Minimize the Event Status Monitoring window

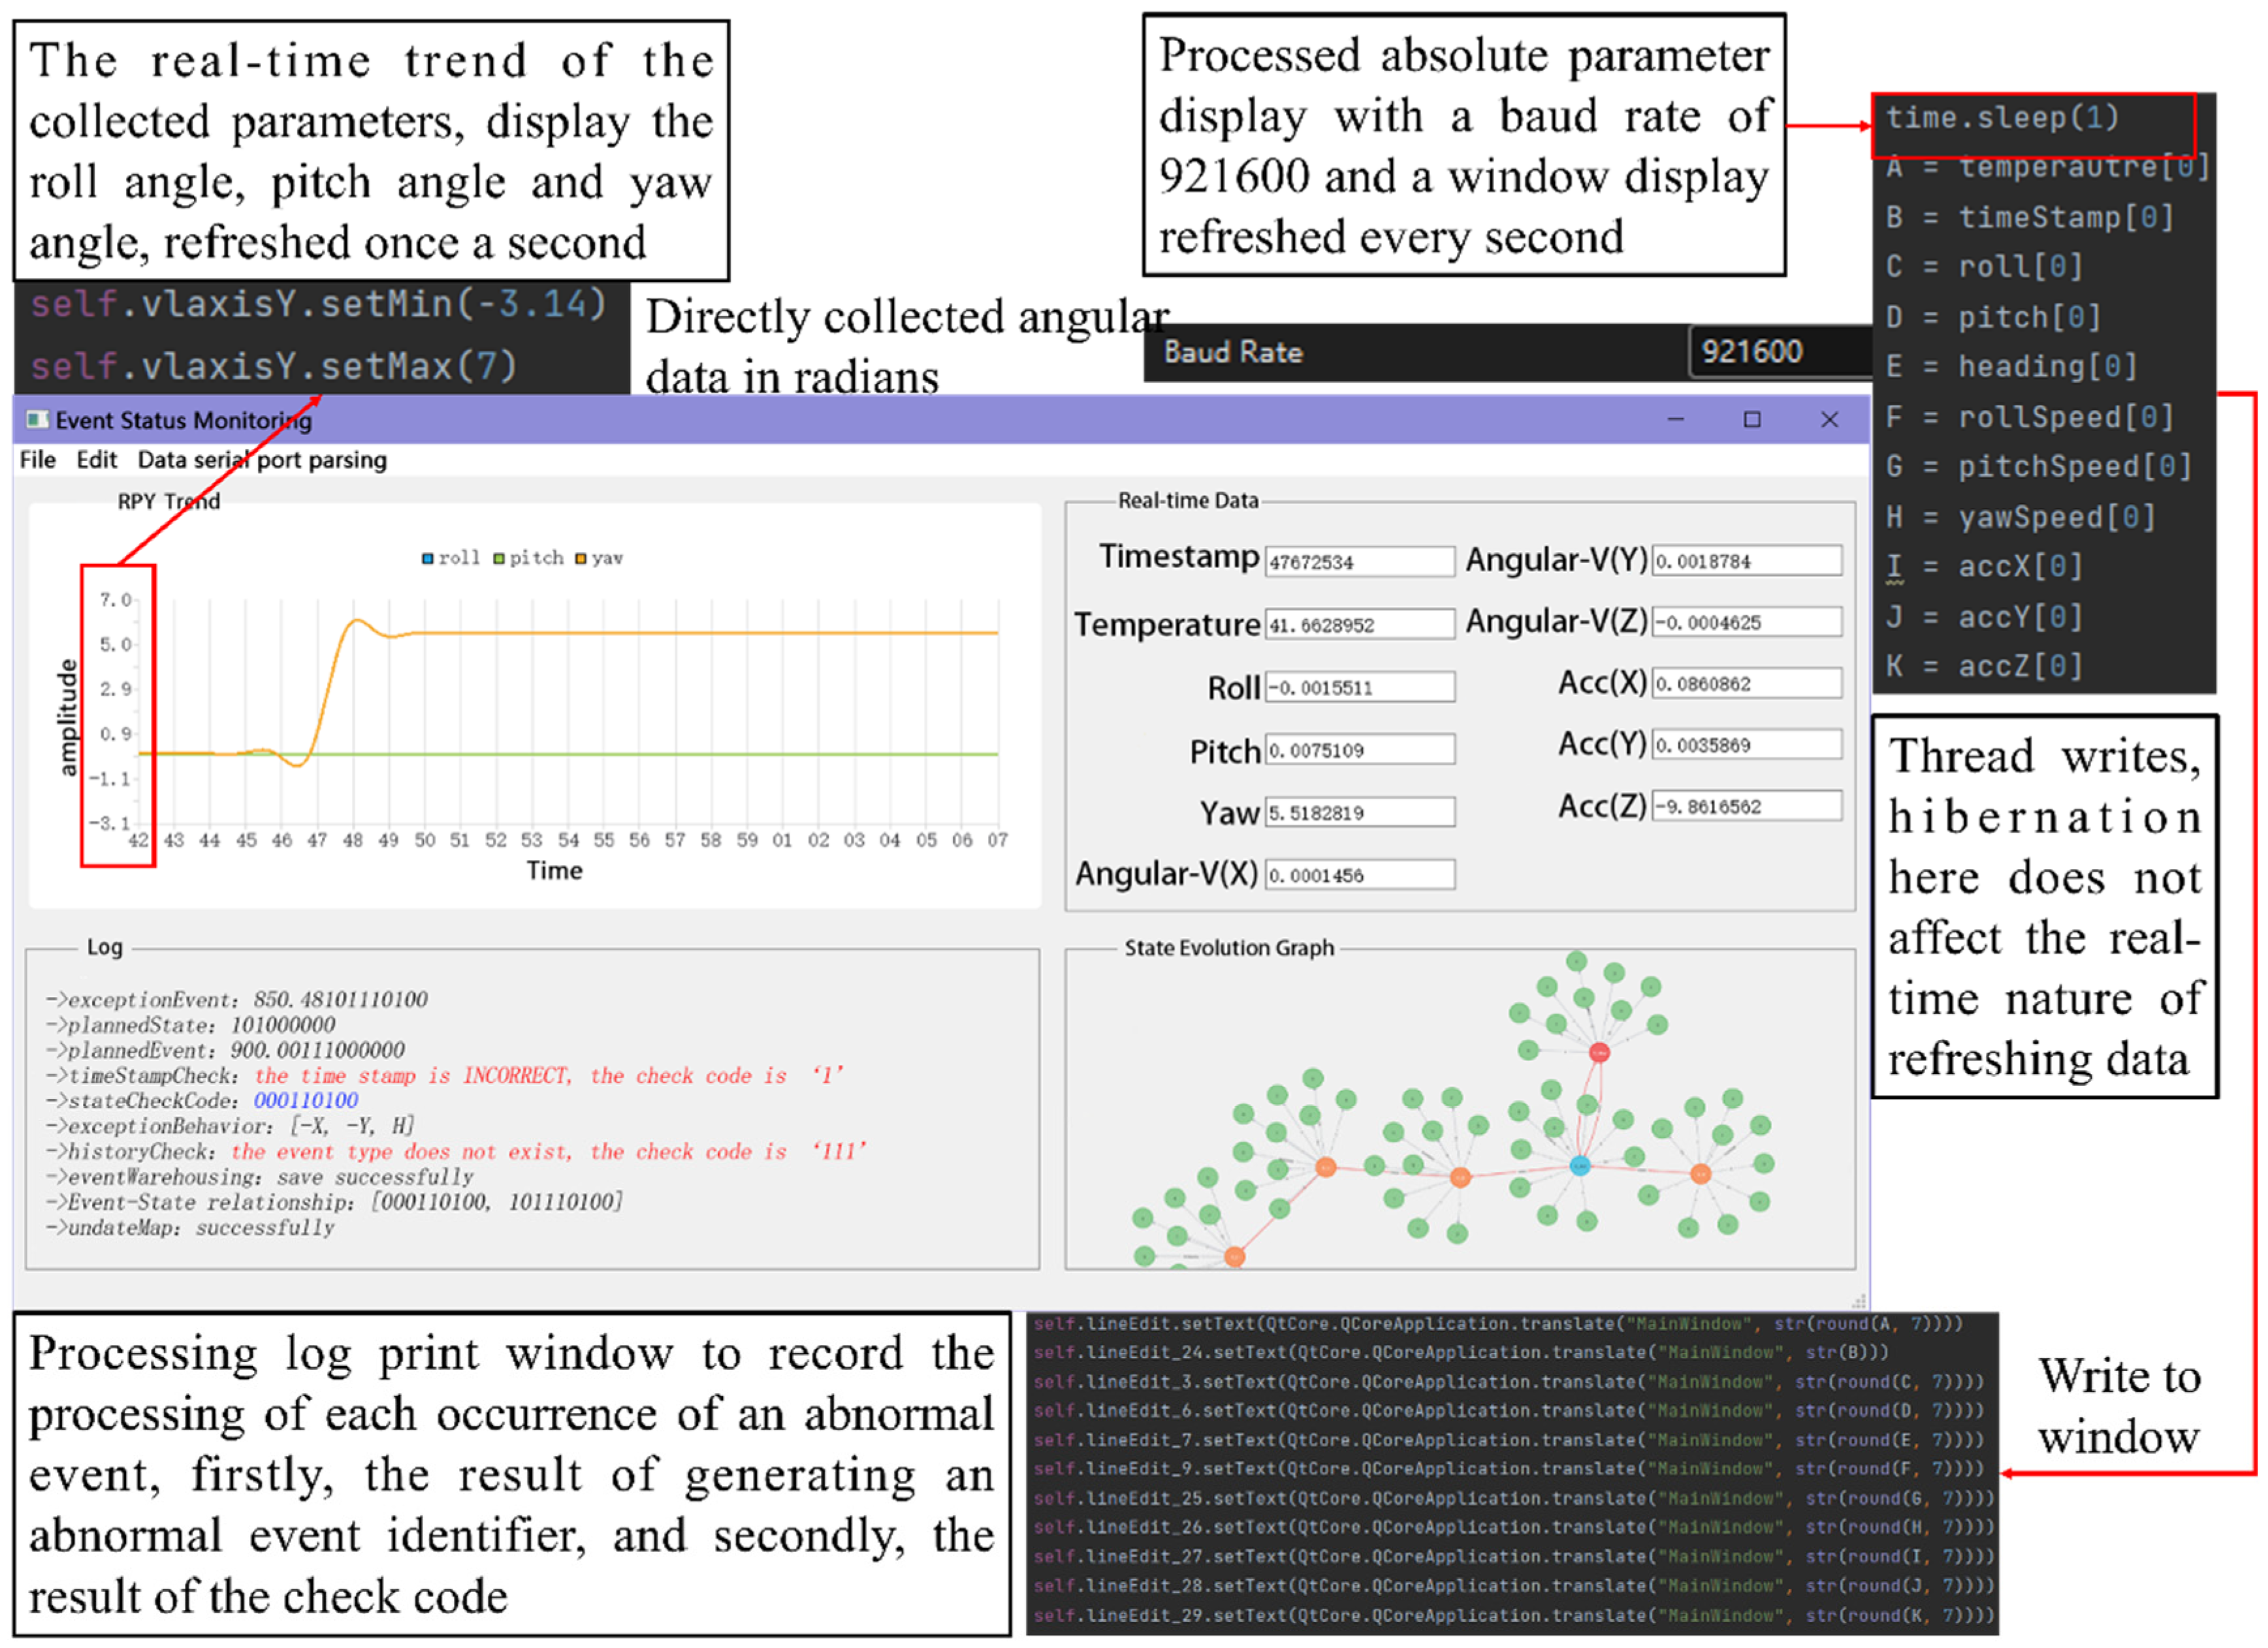(x=1676, y=420)
